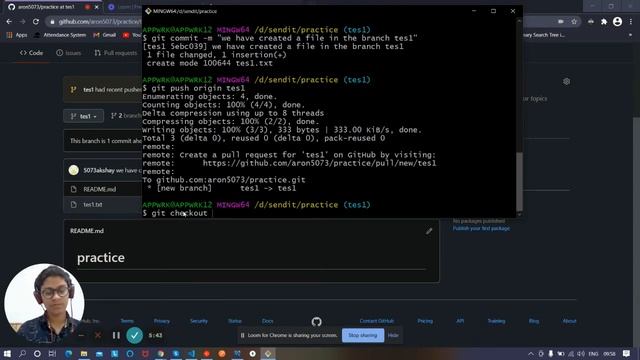
Task: Click the GitHub pull/new/tes1 URL in terminal
Action: (319, 163)
